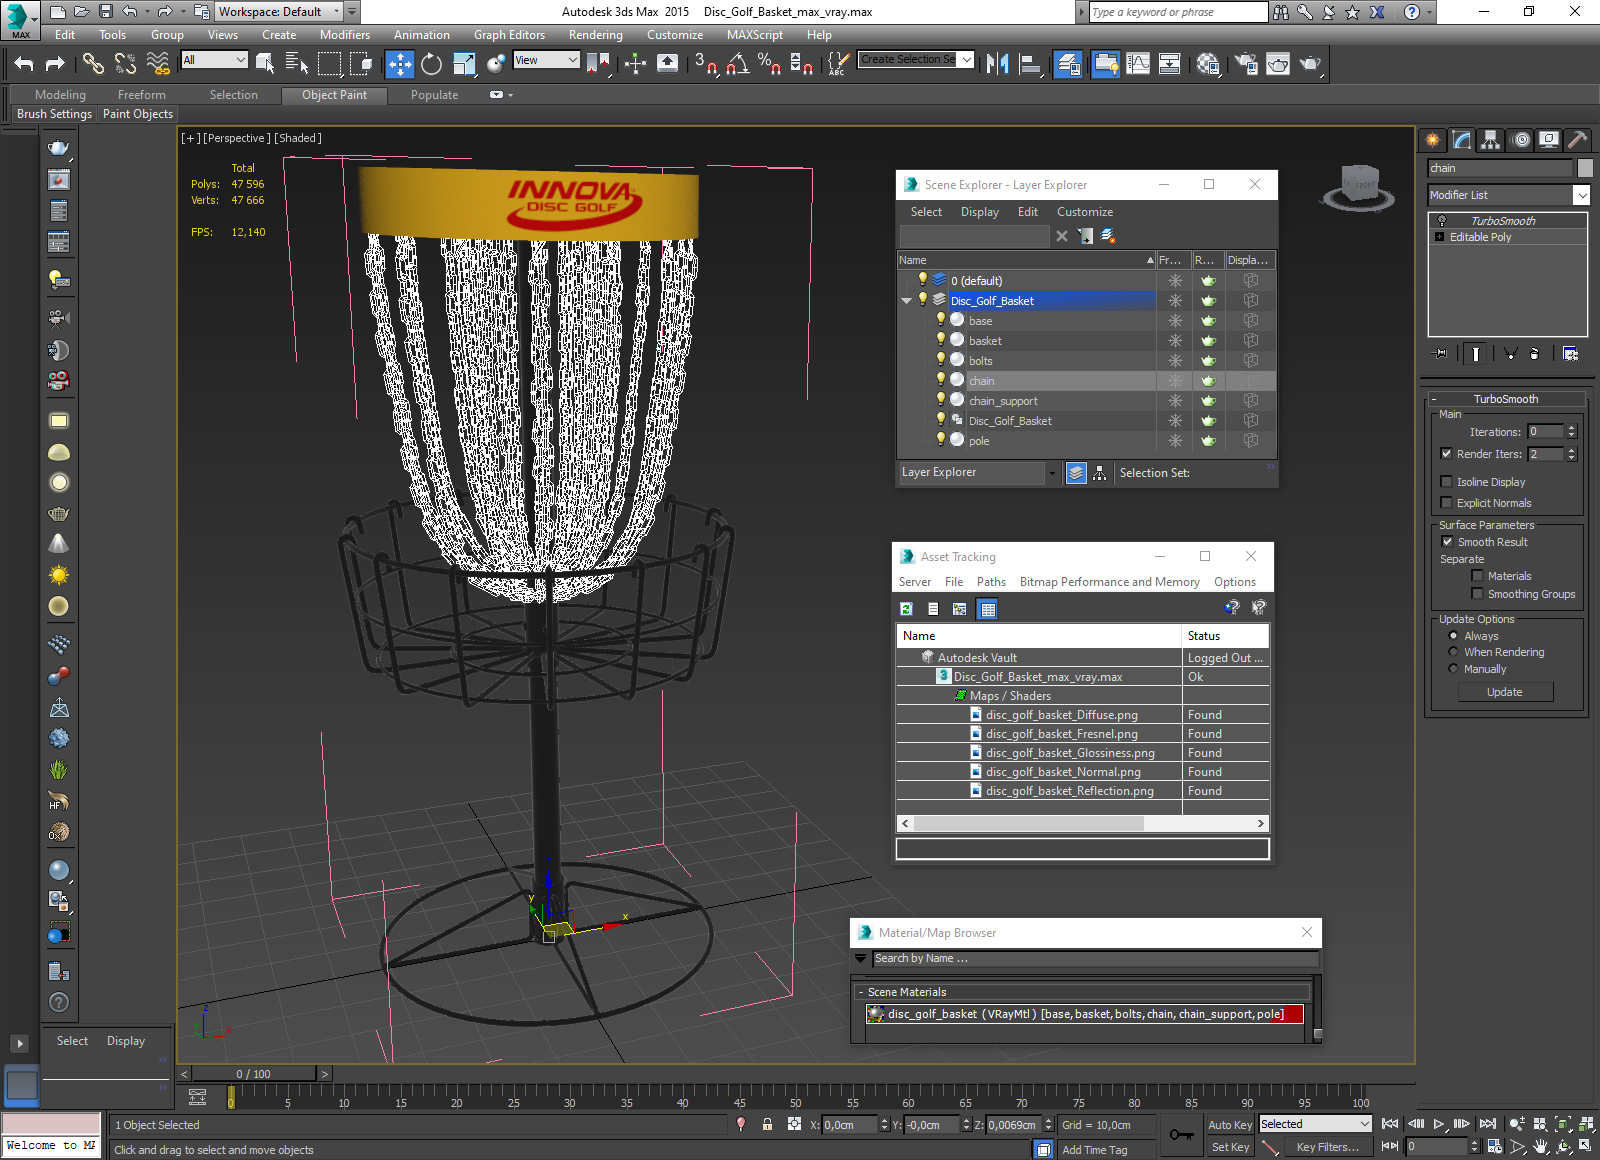
Task: Open the Graph Editors menu
Action: click(509, 35)
